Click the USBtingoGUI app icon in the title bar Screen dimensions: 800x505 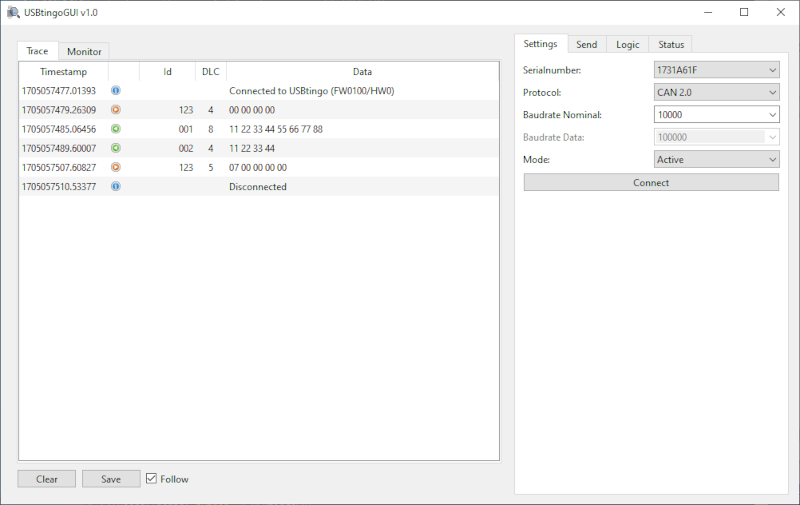click(x=13, y=13)
